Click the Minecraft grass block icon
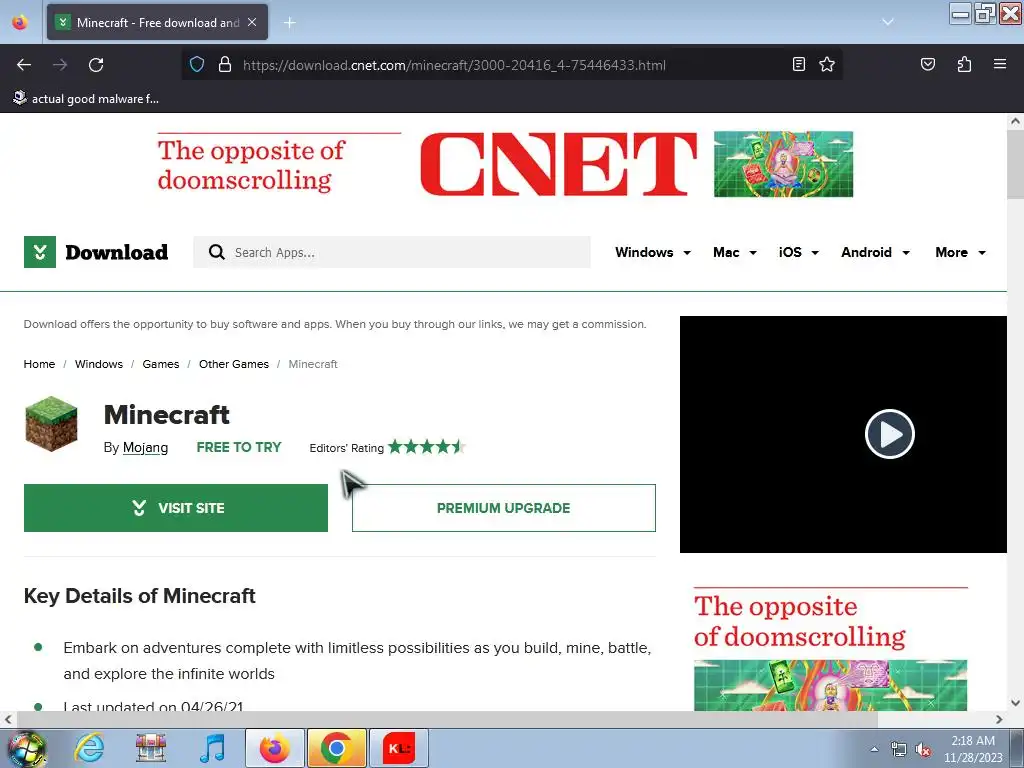1024x768 pixels. [51, 424]
